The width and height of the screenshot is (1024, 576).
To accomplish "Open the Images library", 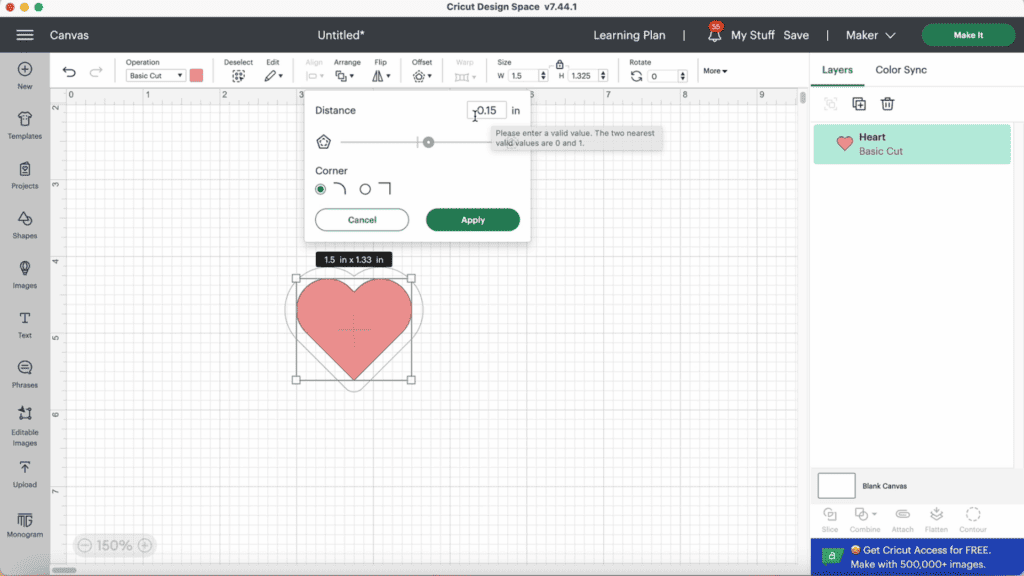I will pyautogui.click(x=25, y=274).
